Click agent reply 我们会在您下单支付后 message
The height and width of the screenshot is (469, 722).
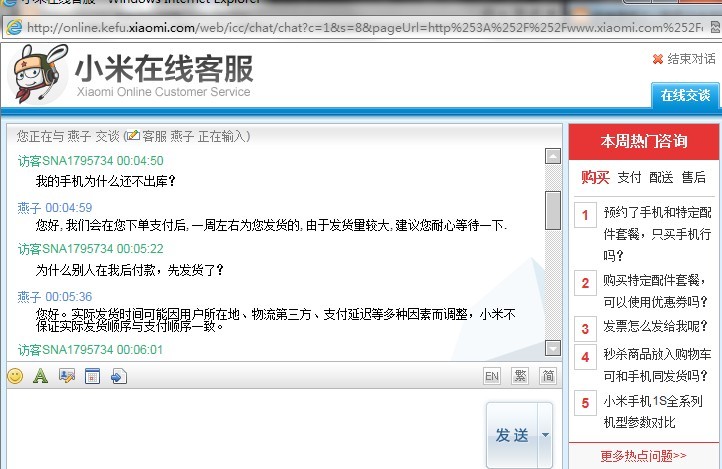point(271,225)
